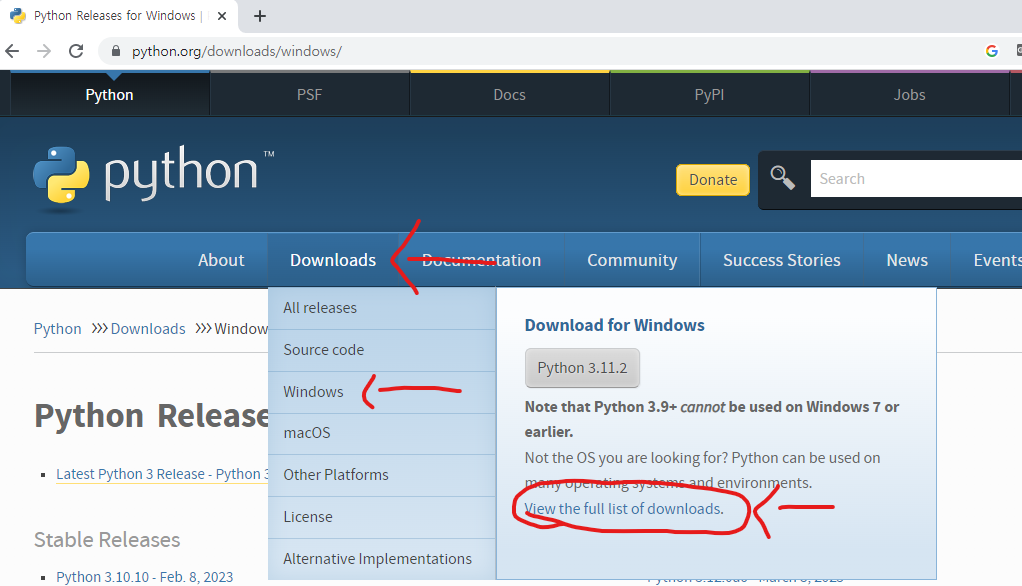This screenshot has height=586, width=1022.
Task: Click the Python favicon on the tab
Action: coord(18,16)
